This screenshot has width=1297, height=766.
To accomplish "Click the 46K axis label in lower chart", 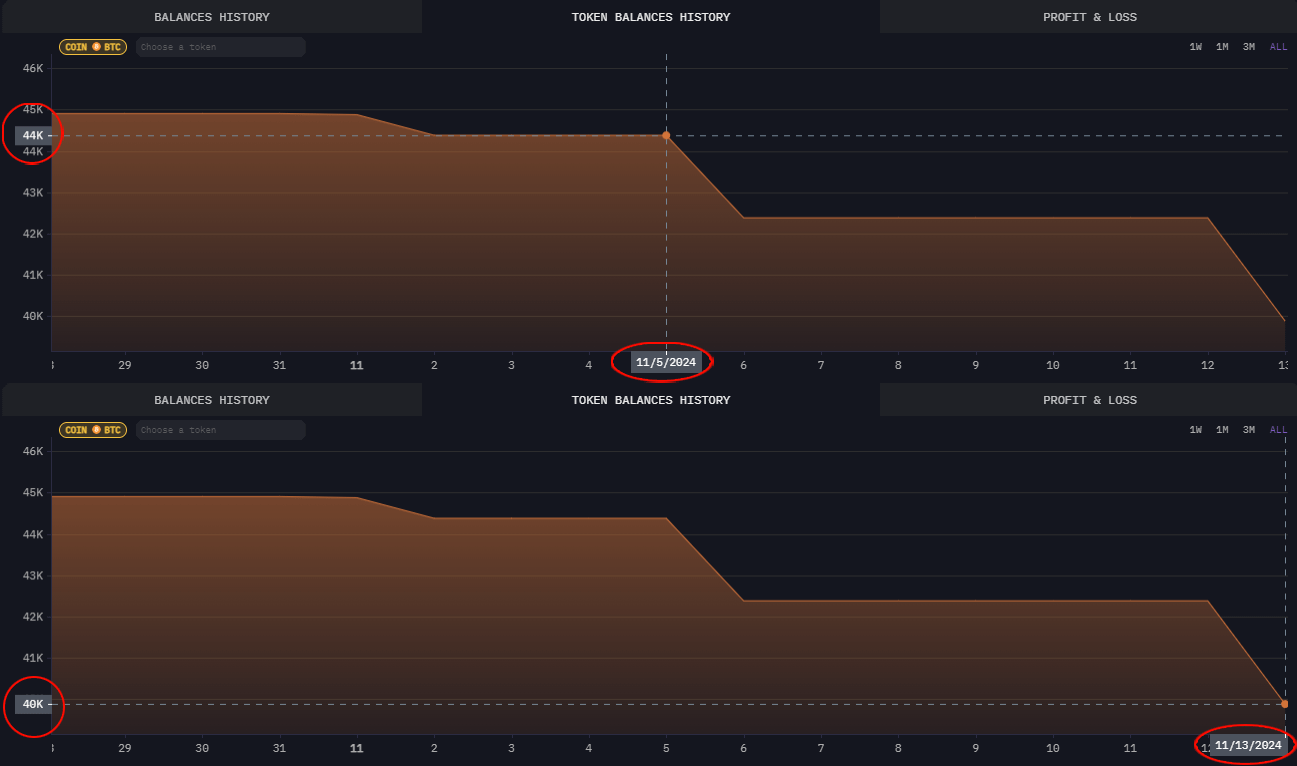I will (x=33, y=451).
